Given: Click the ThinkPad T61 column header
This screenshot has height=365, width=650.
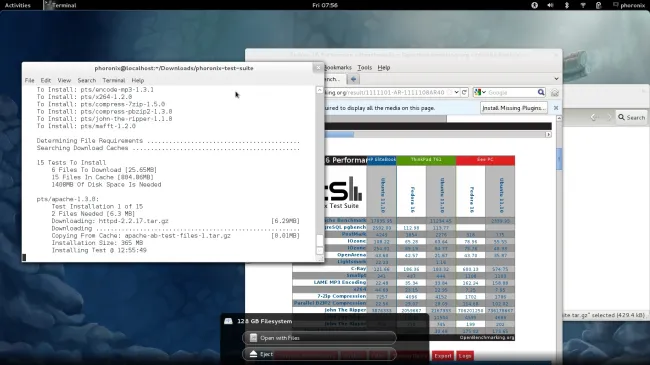Looking at the screenshot, I should point(426,160).
